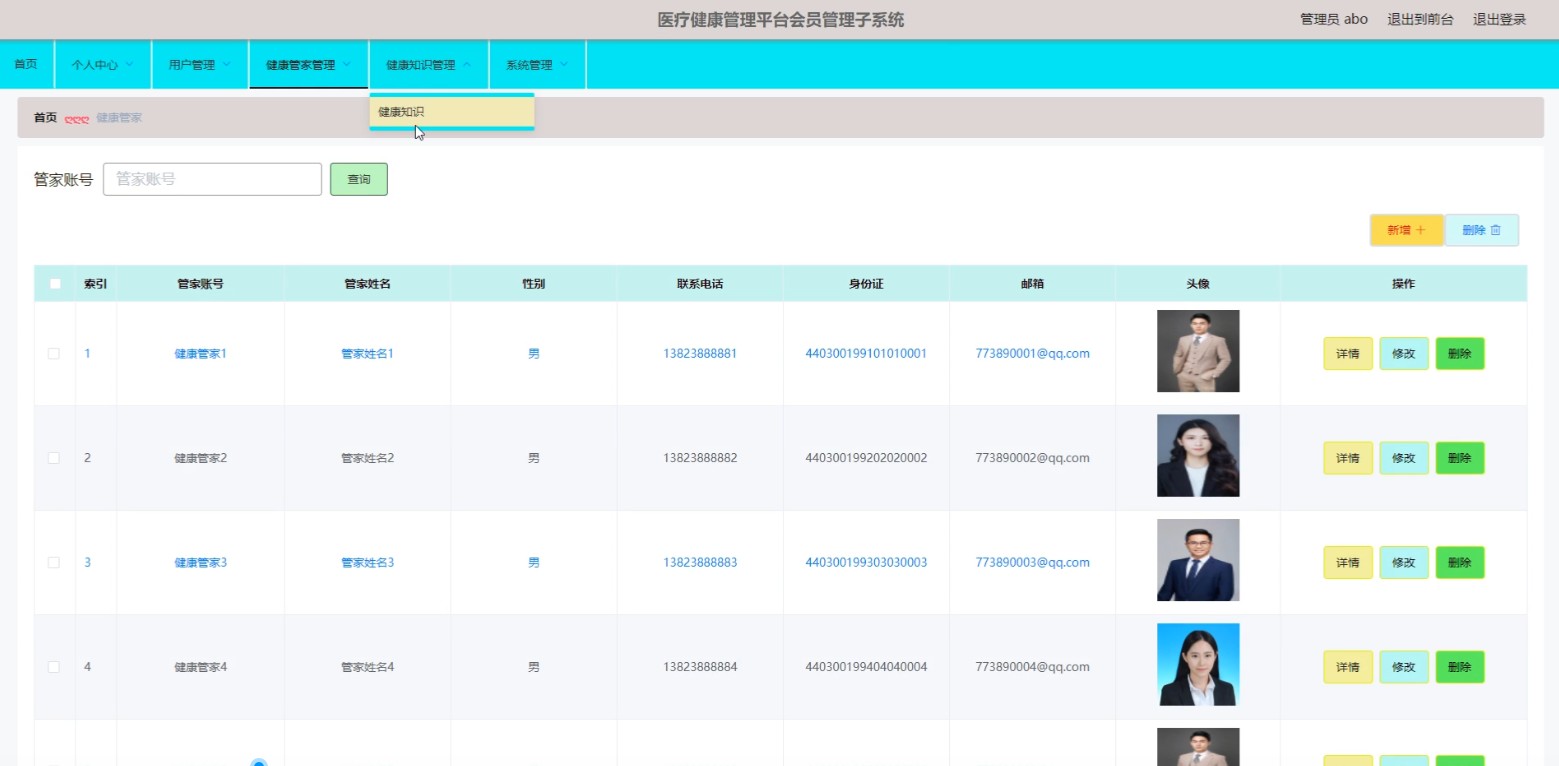Open avatar photo of 健康管家3
Image resolution: width=1559 pixels, height=766 pixels.
pos(1198,560)
